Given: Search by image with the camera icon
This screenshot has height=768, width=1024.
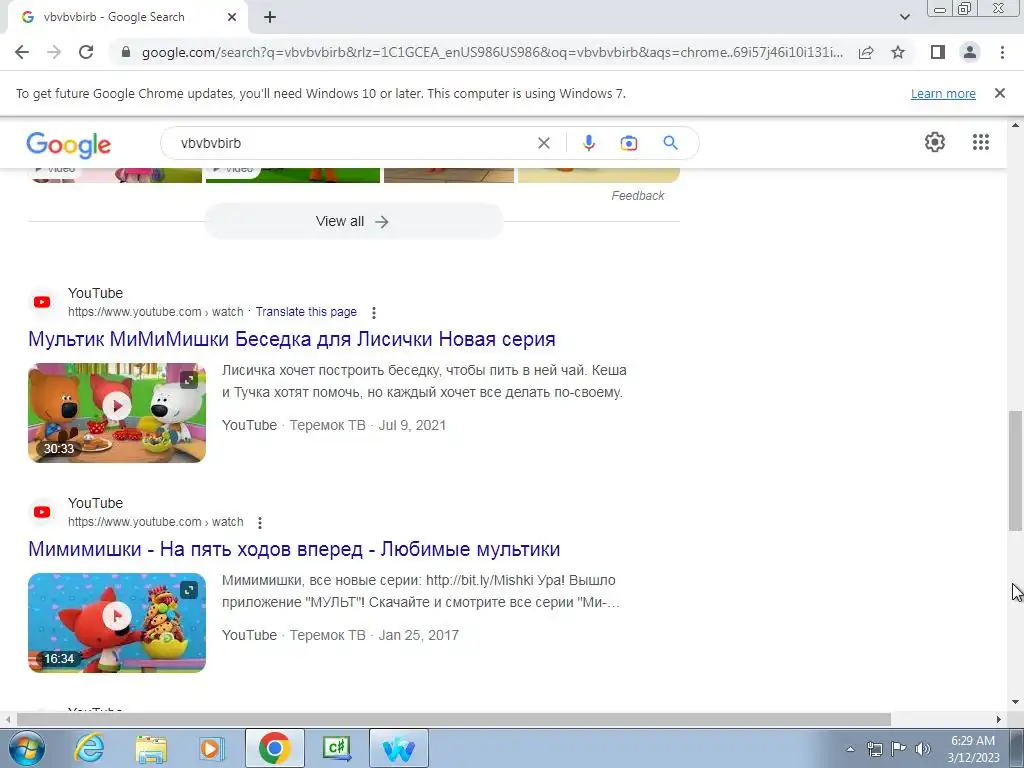Looking at the screenshot, I should pyautogui.click(x=628, y=143).
